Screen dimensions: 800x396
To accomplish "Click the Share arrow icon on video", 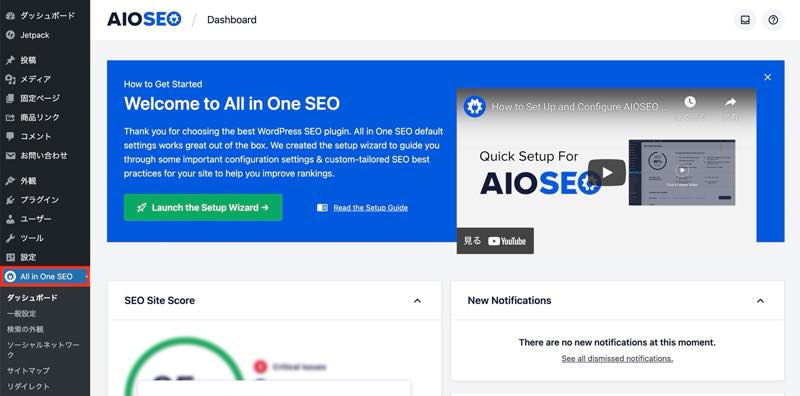I will click(x=731, y=103).
